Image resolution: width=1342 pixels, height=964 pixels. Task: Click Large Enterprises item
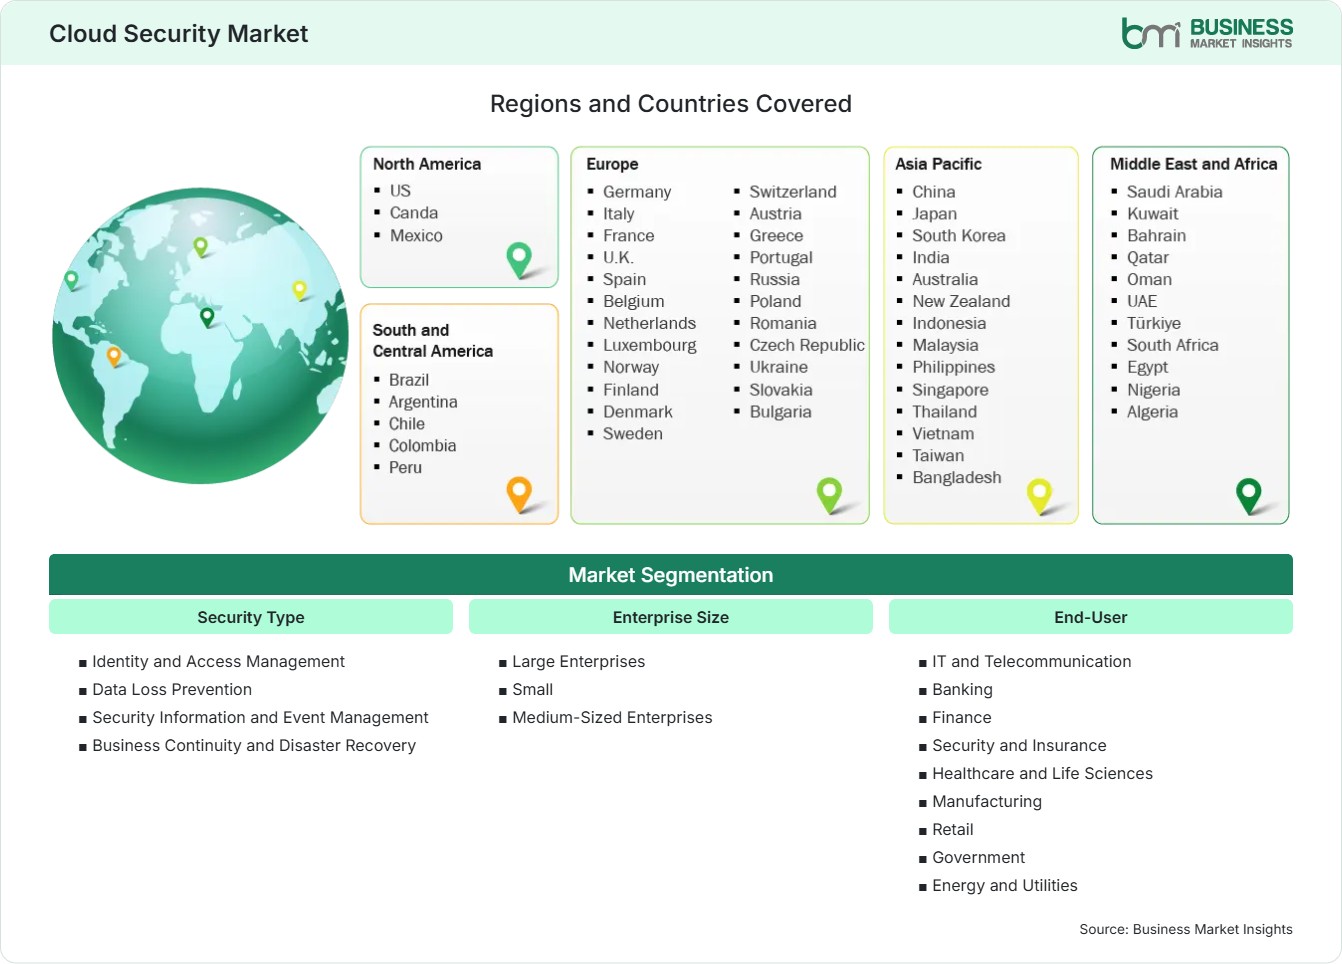click(579, 662)
